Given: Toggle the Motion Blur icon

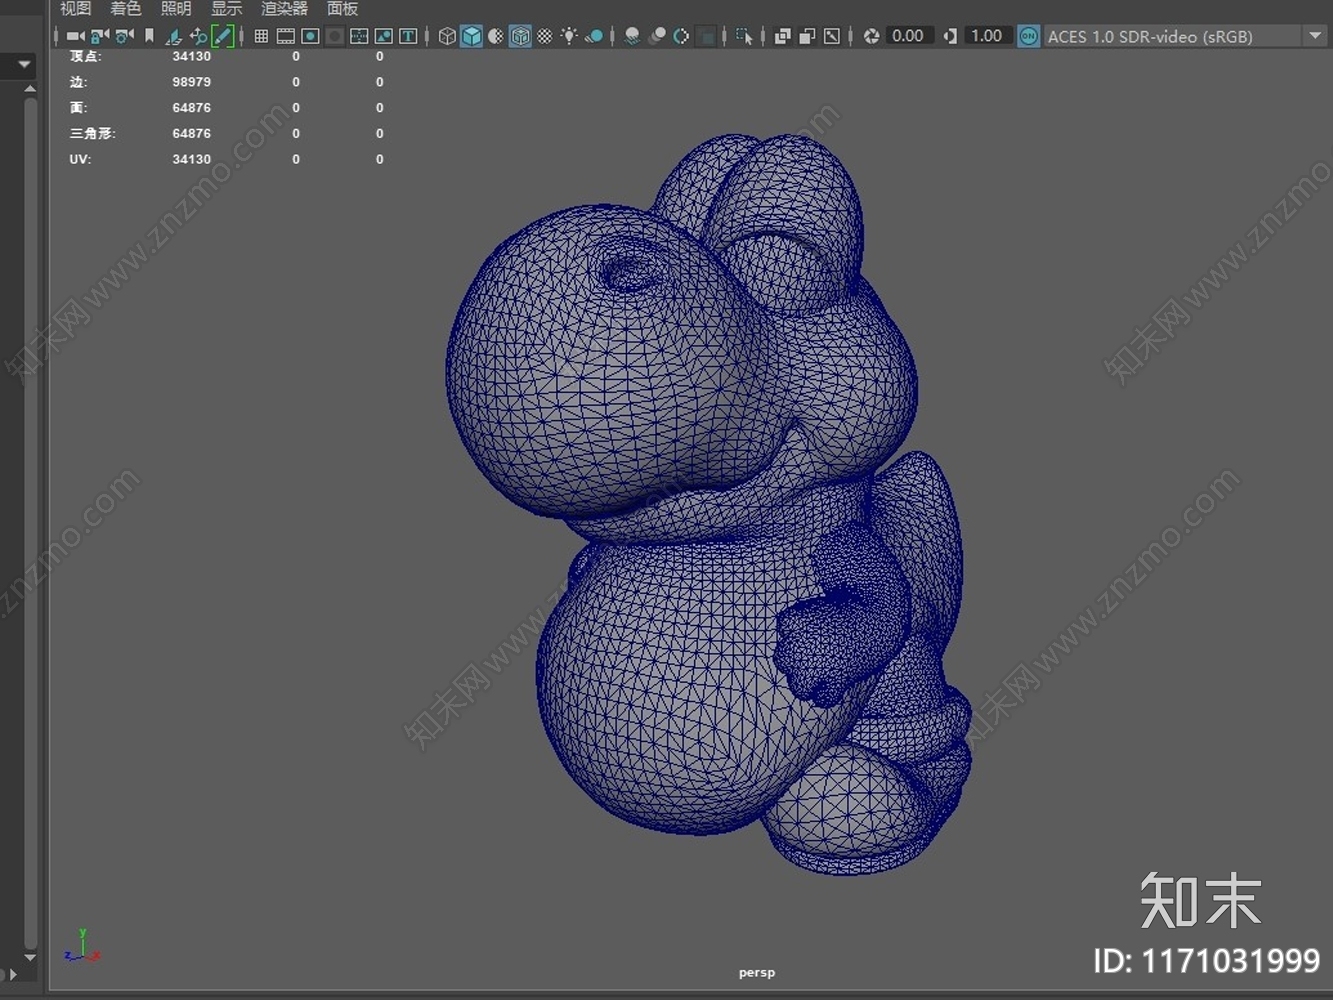Looking at the screenshot, I should click(657, 36).
